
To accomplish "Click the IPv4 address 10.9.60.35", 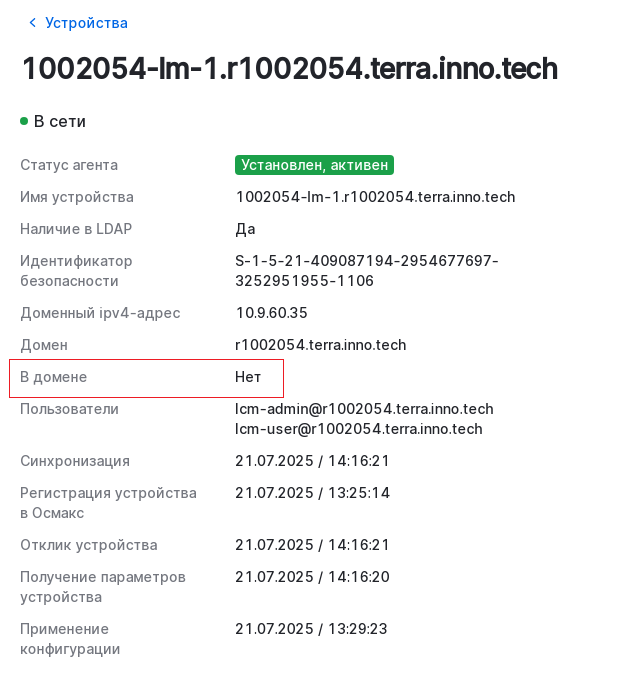I will 271,313.
